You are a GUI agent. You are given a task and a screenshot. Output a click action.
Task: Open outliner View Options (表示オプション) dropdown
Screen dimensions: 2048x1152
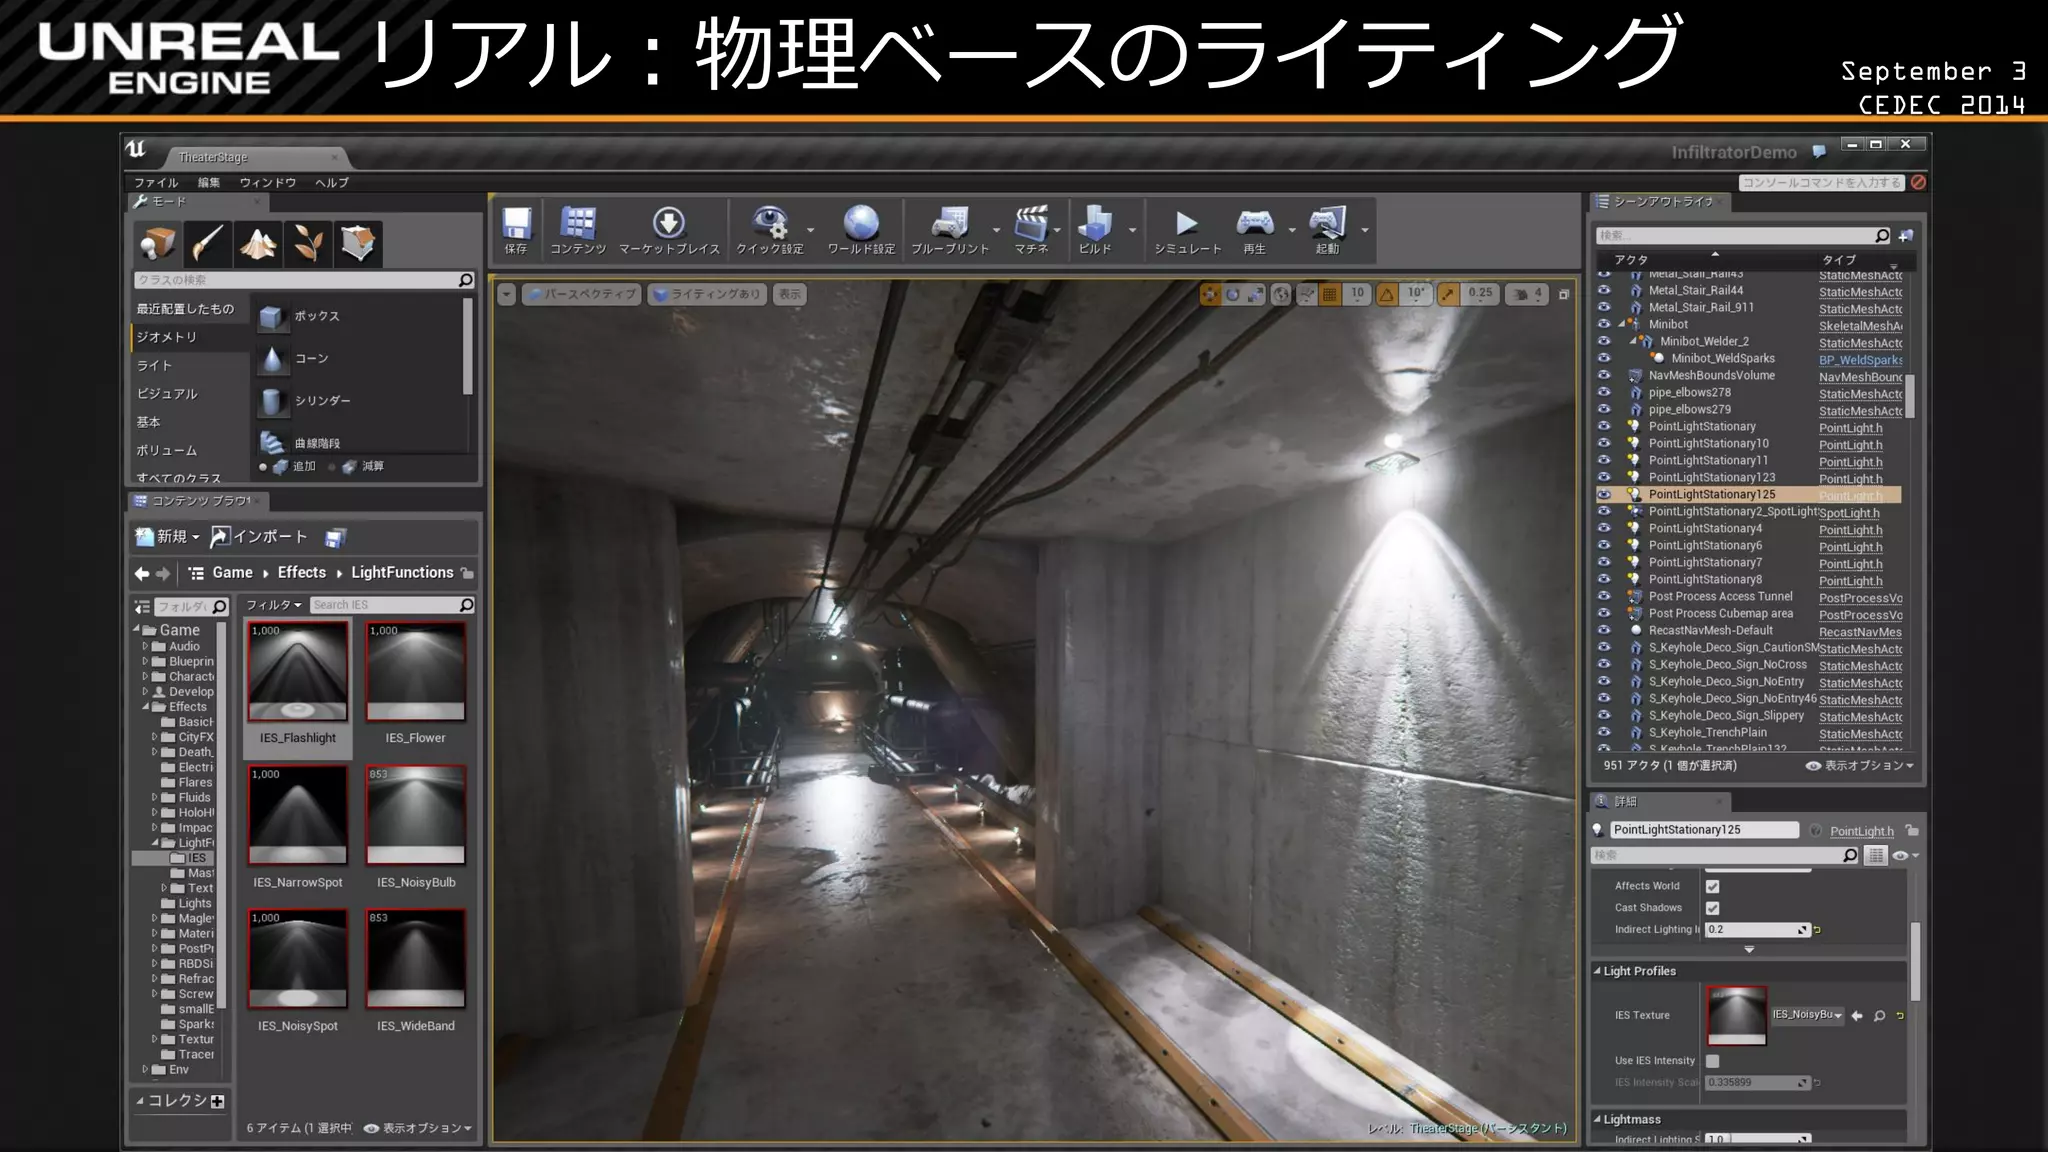coord(1860,766)
